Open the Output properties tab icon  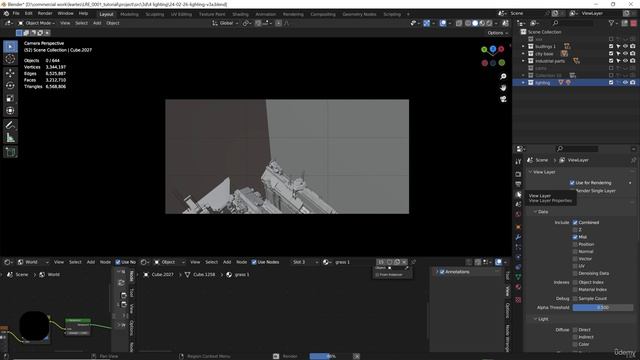[518, 184]
